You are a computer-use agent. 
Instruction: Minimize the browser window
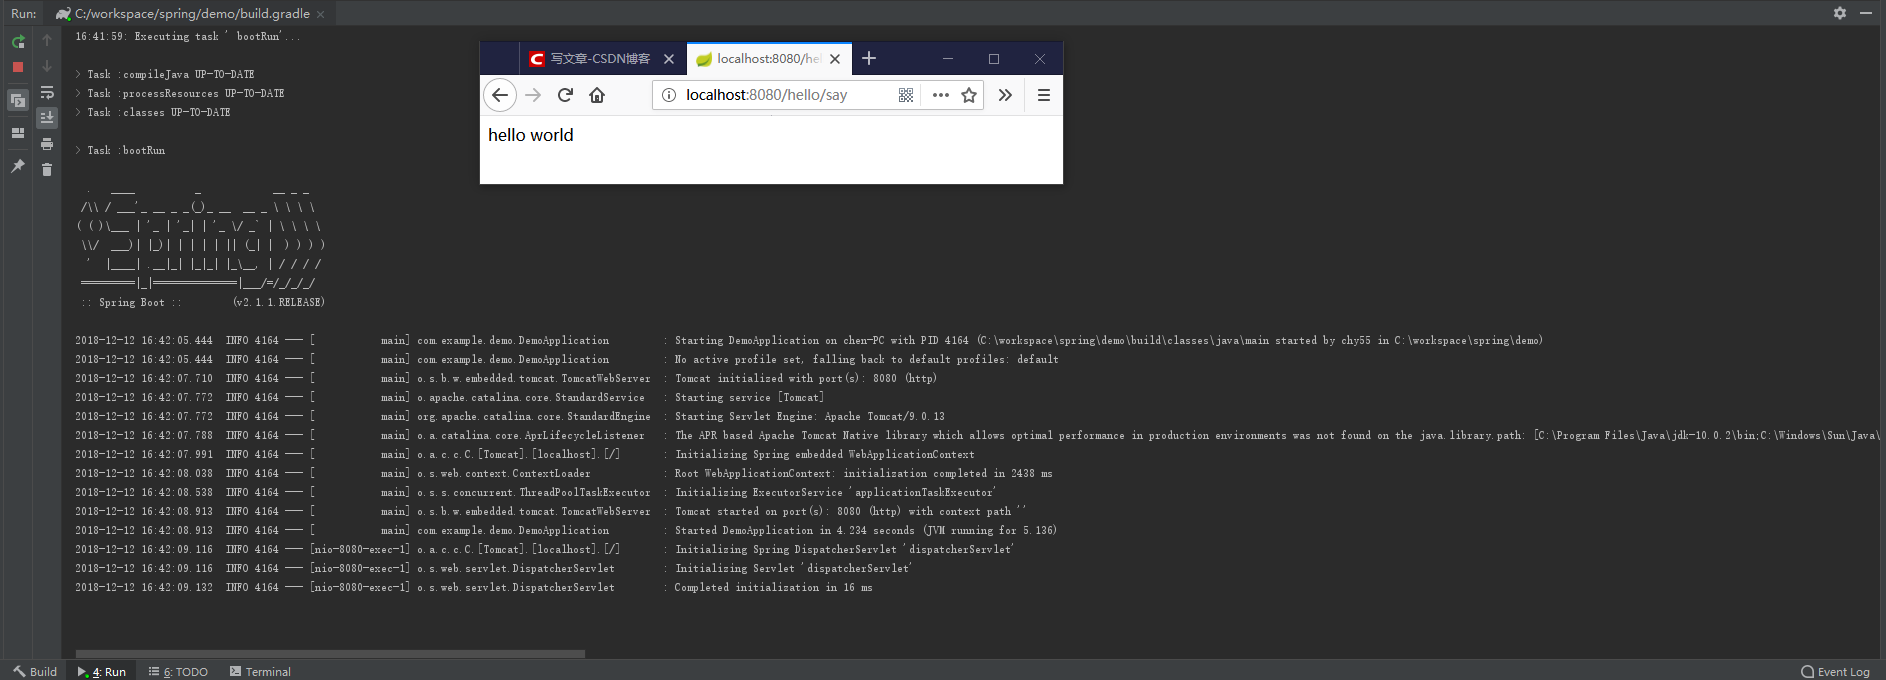(948, 59)
